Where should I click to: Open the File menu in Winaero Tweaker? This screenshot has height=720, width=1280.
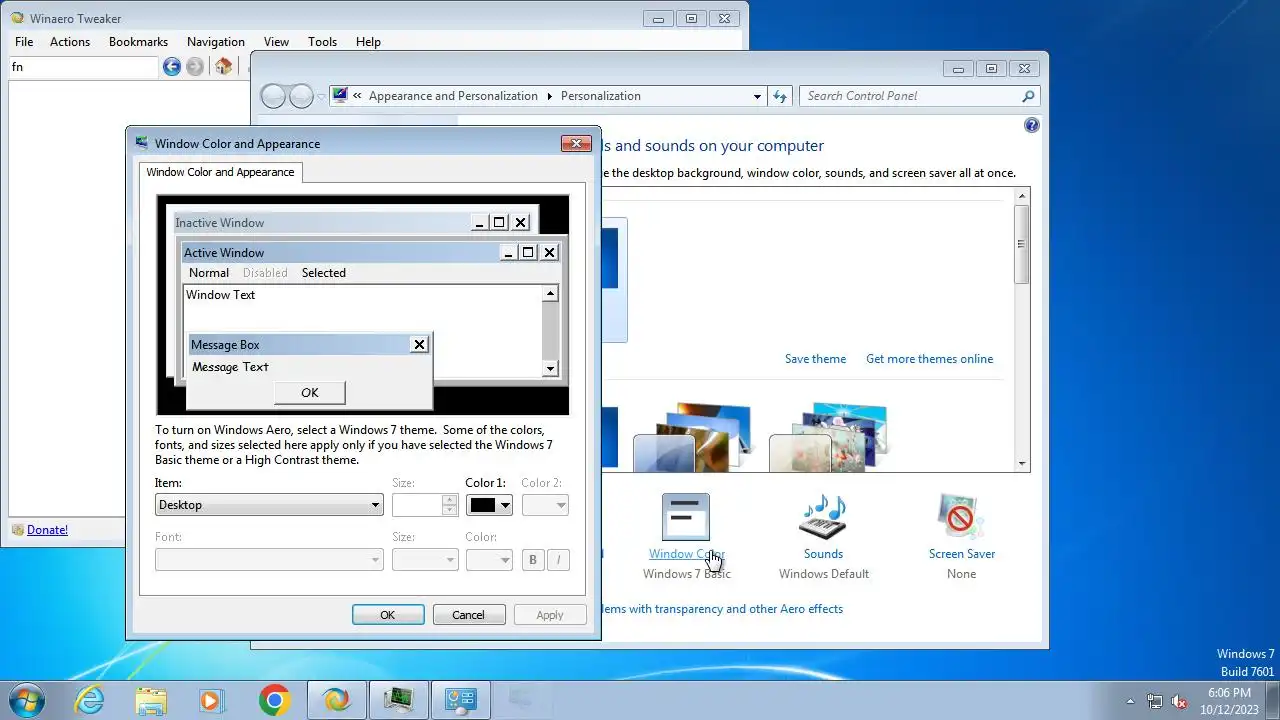pyautogui.click(x=24, y=42)
